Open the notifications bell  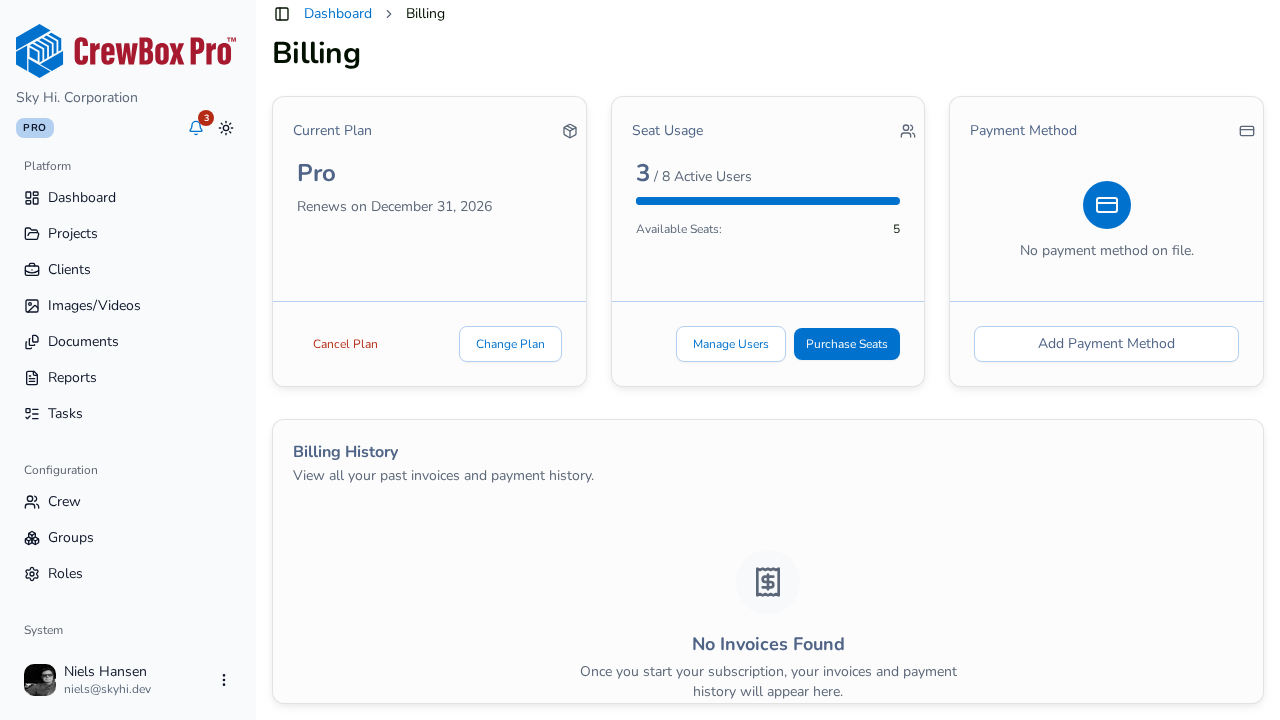(x=196, y=128)
